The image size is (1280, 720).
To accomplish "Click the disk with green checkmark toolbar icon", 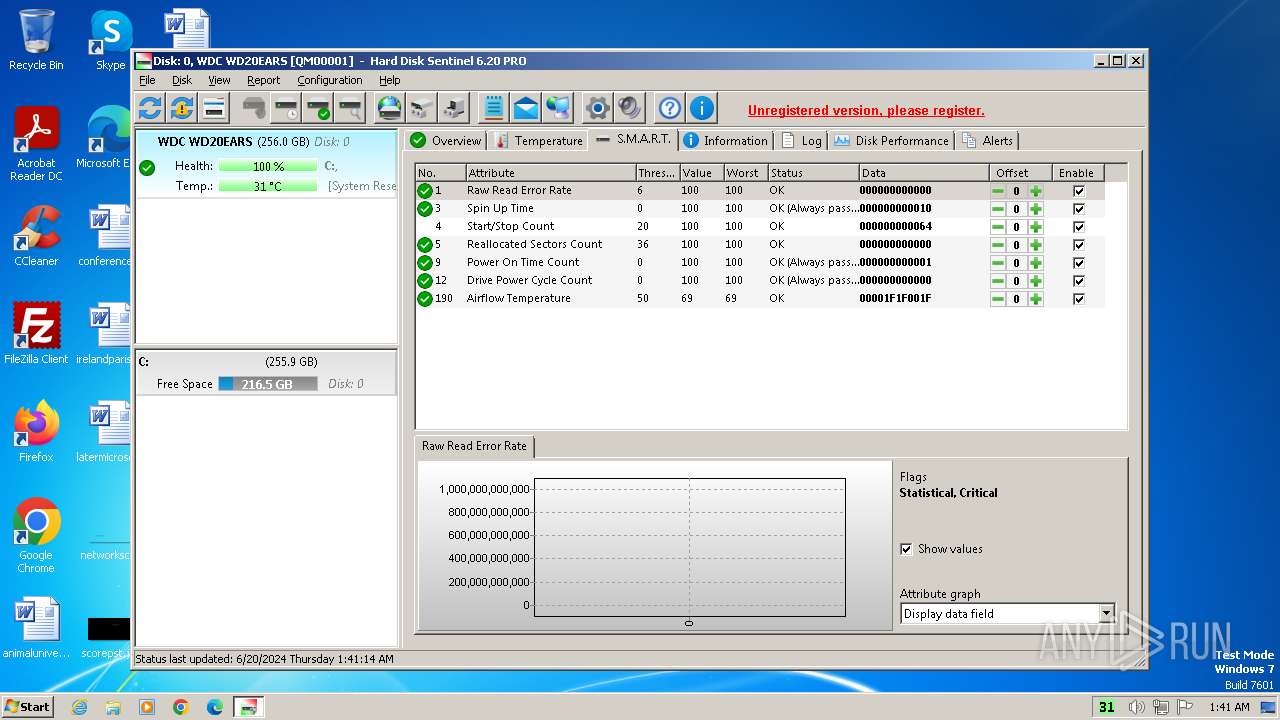I will coord(318,108).
